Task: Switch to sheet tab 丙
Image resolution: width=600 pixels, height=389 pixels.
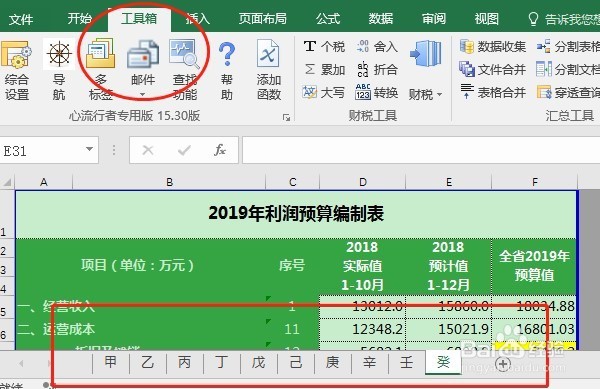Action: point(184,362)
